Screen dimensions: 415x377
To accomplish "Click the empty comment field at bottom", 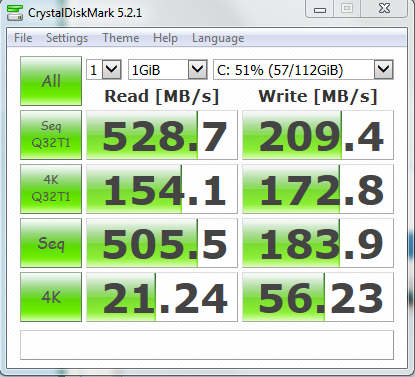I will [207, 345].
